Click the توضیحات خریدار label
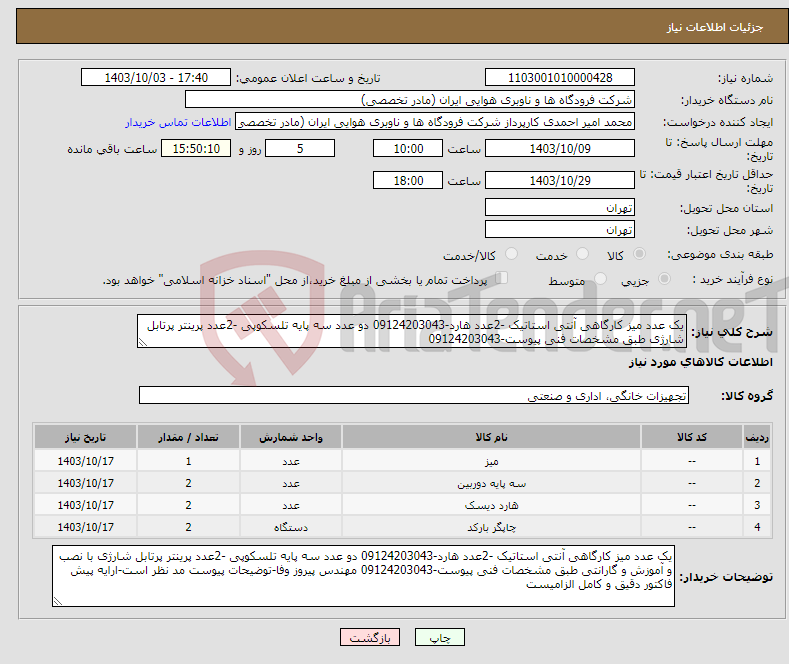The height and width of the screenshot is (664, 789). coord(726,577)
